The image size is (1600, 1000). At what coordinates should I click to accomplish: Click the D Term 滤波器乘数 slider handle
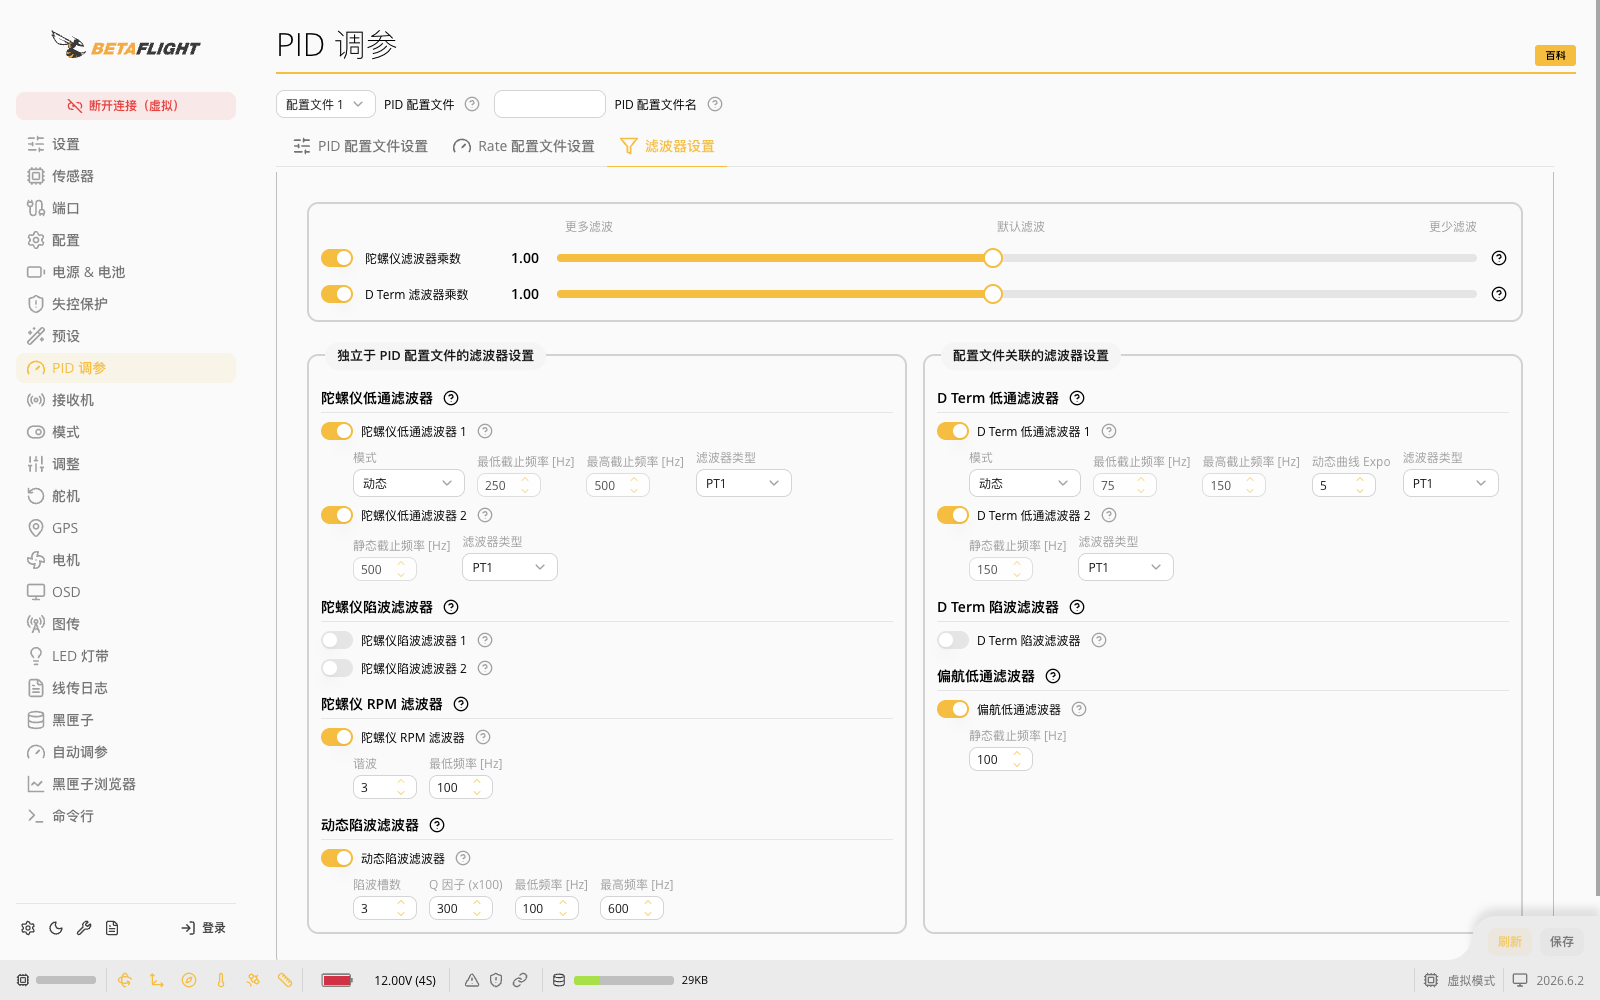click(992, 294)
